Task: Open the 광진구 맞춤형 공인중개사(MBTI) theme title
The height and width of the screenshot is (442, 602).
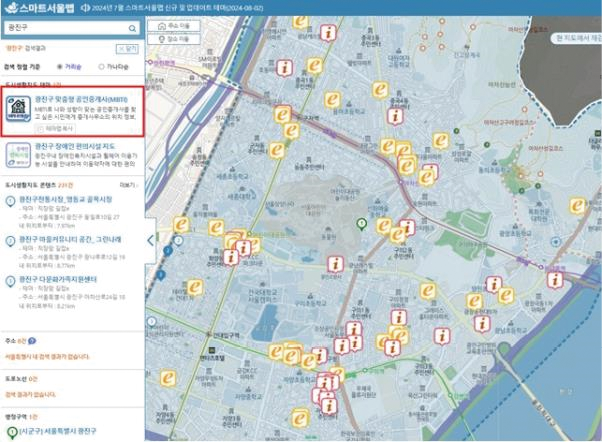Action: coord(81,99)
